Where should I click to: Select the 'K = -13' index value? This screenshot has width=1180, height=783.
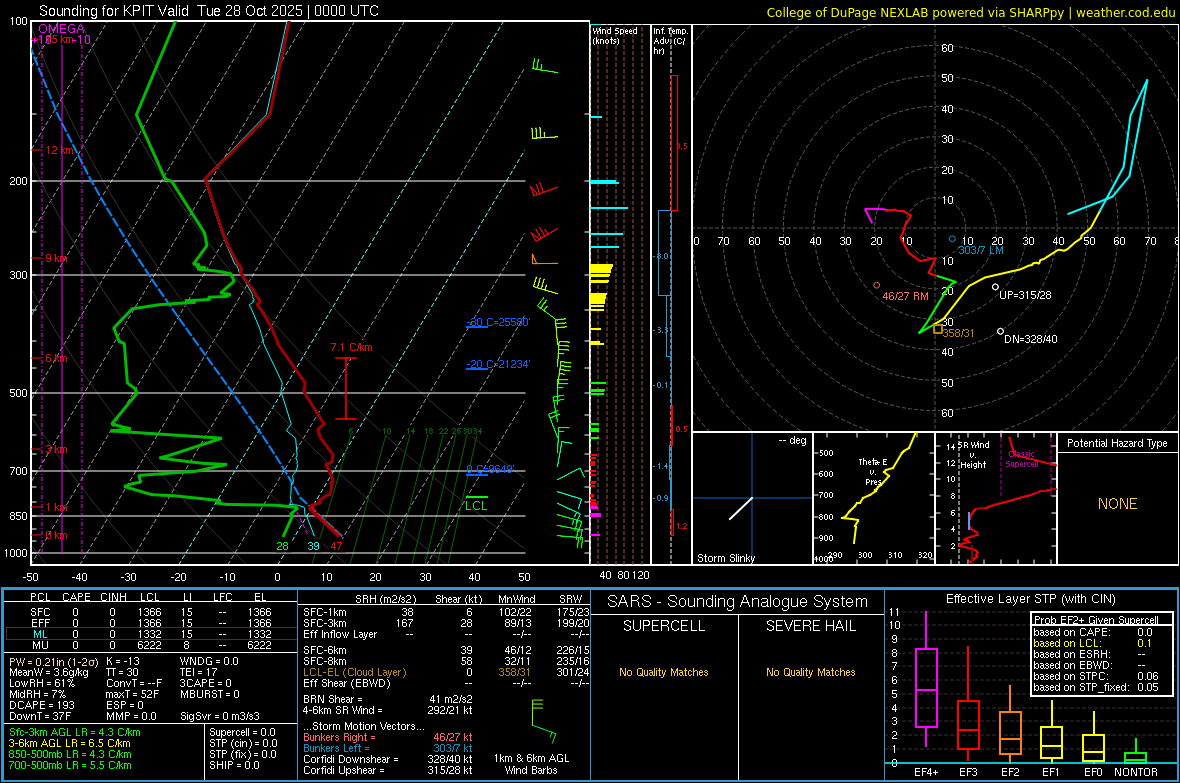123,661
